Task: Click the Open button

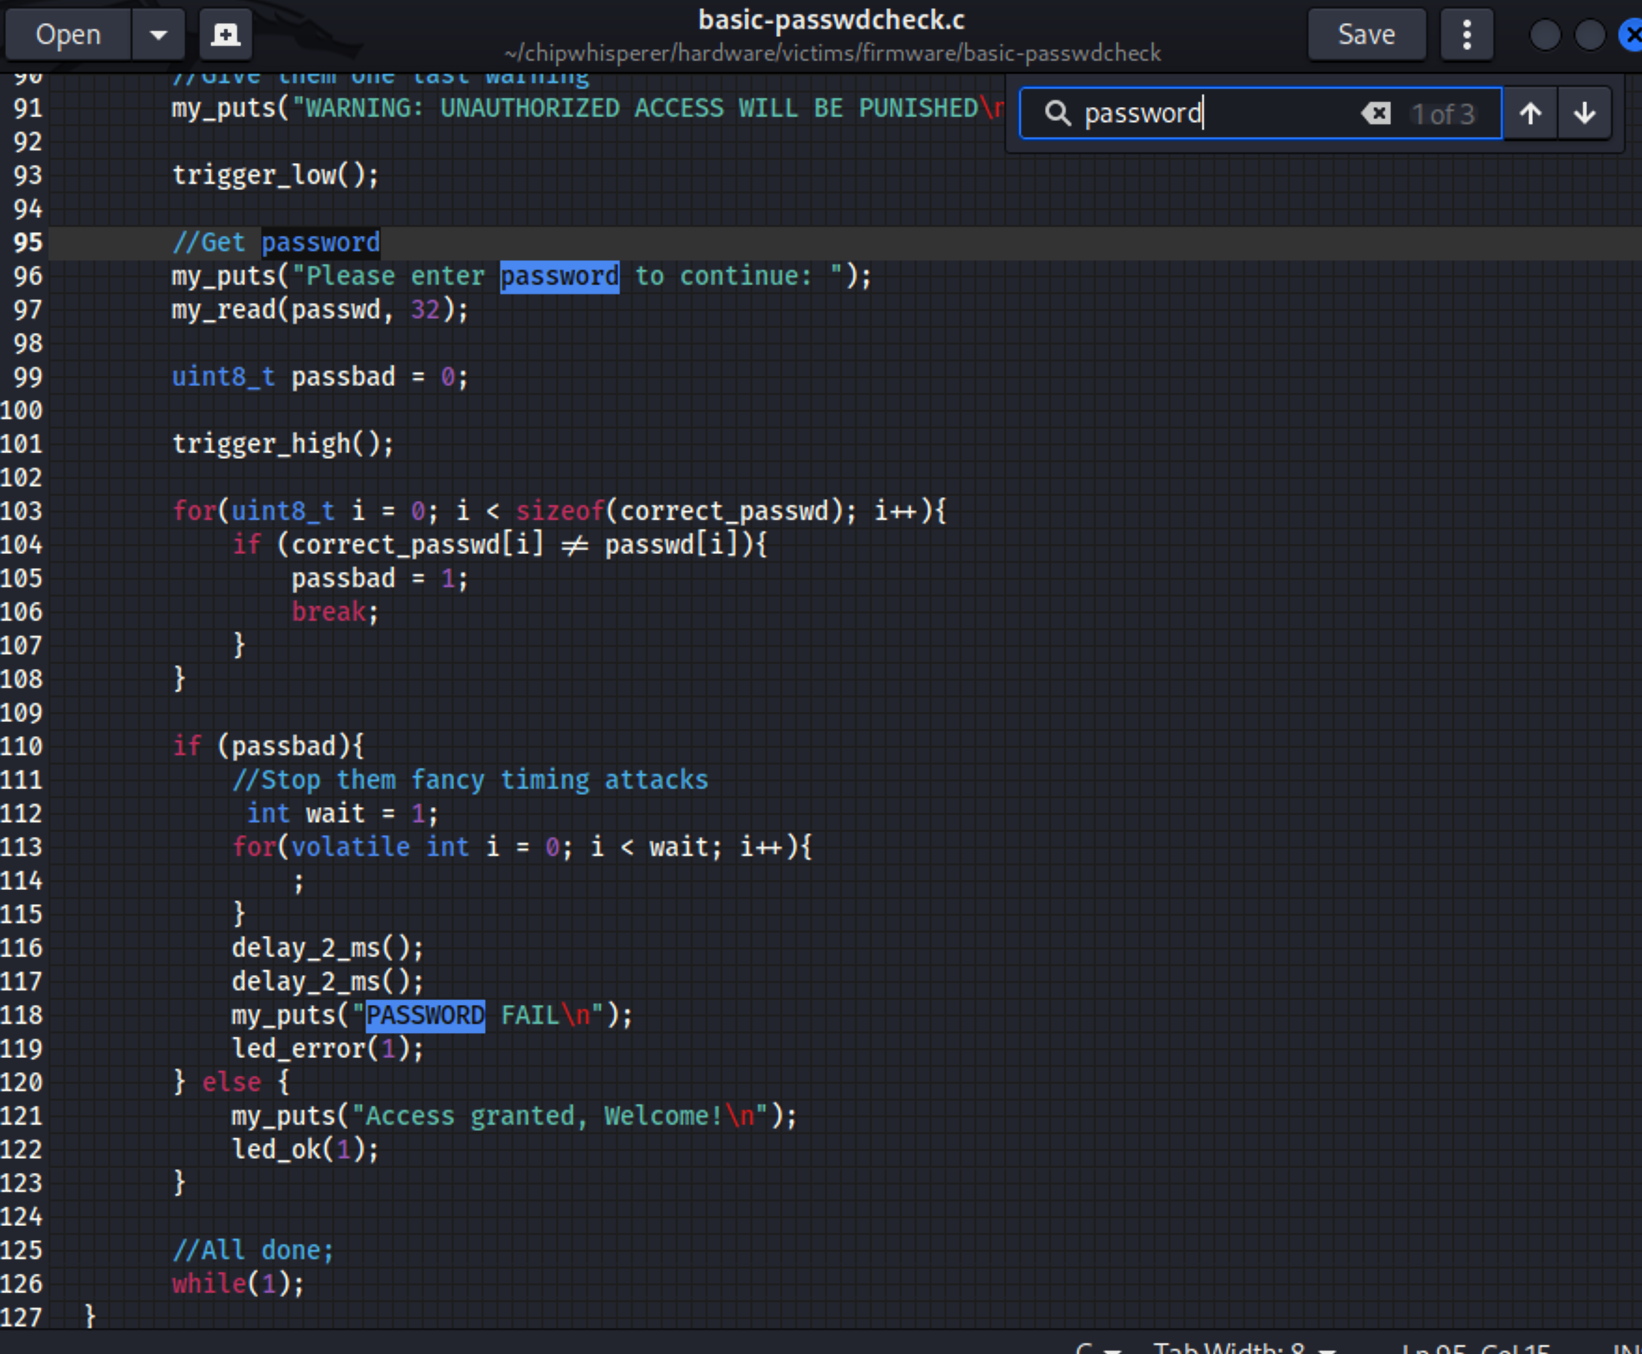Action: pos(68,35)
